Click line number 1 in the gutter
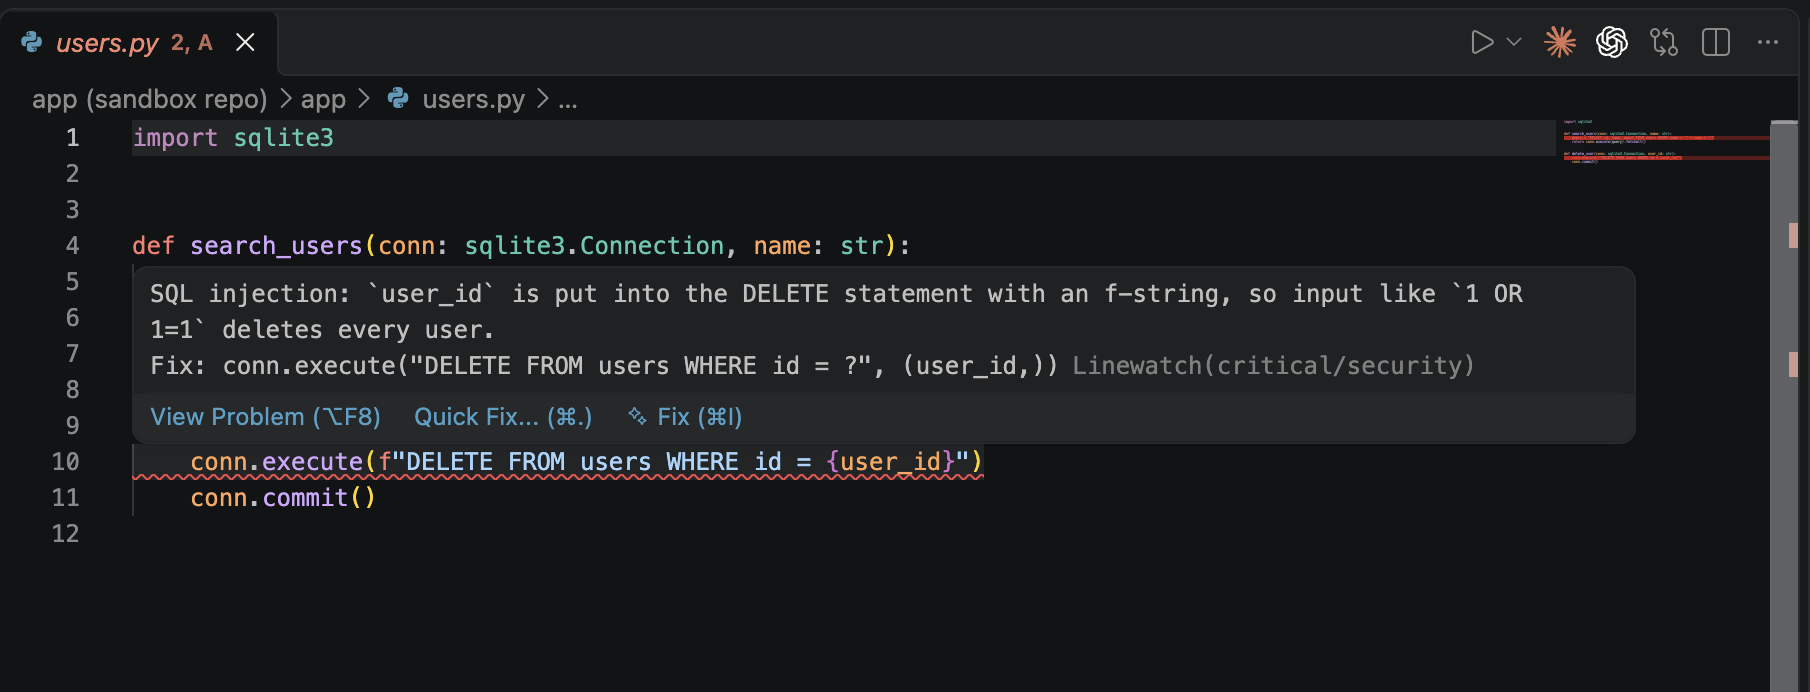Viewport: 1810px width, 692px height. 72,138
